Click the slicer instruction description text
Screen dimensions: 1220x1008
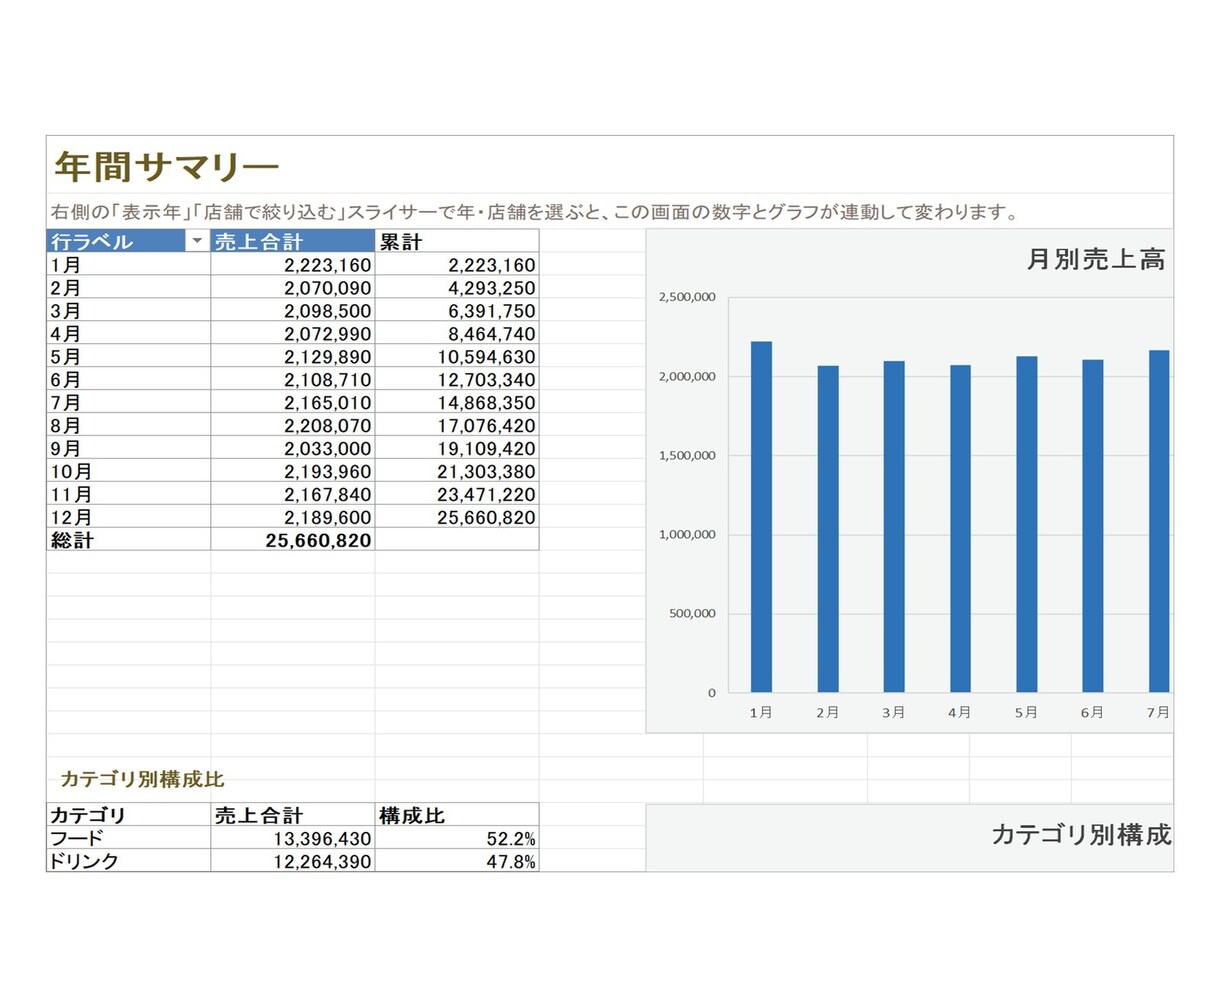535,212
